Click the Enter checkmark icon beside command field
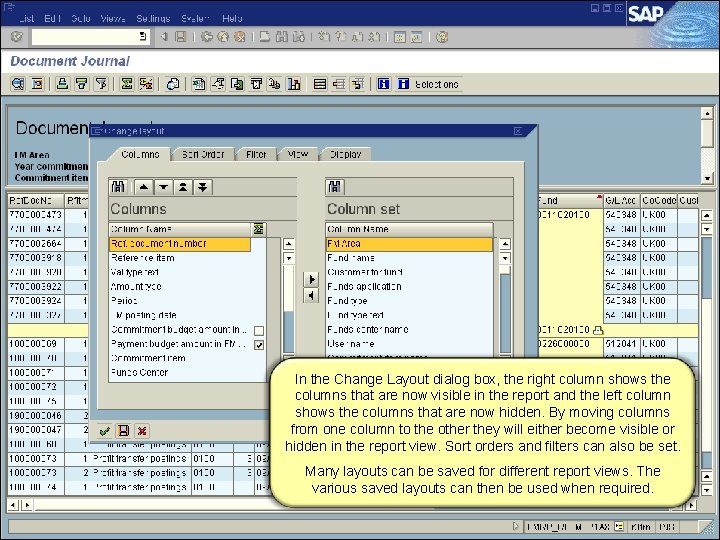The height and width of the screenshot is (540, 720). click(17, 37)
